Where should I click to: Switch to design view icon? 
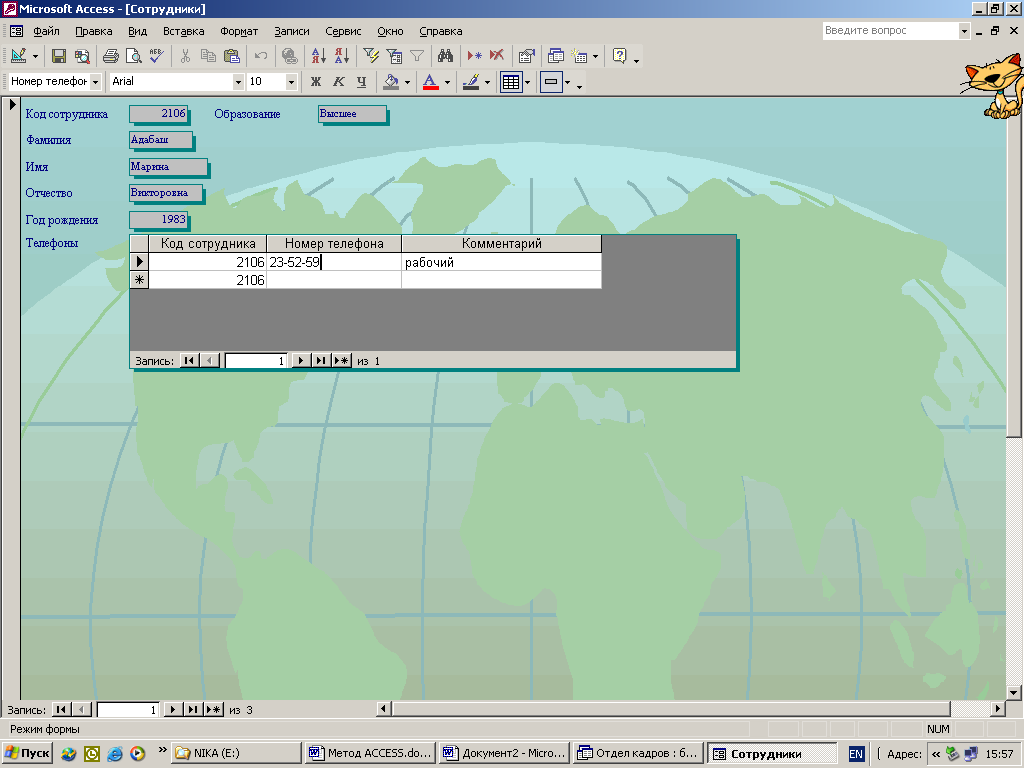[x=18, y=56]
